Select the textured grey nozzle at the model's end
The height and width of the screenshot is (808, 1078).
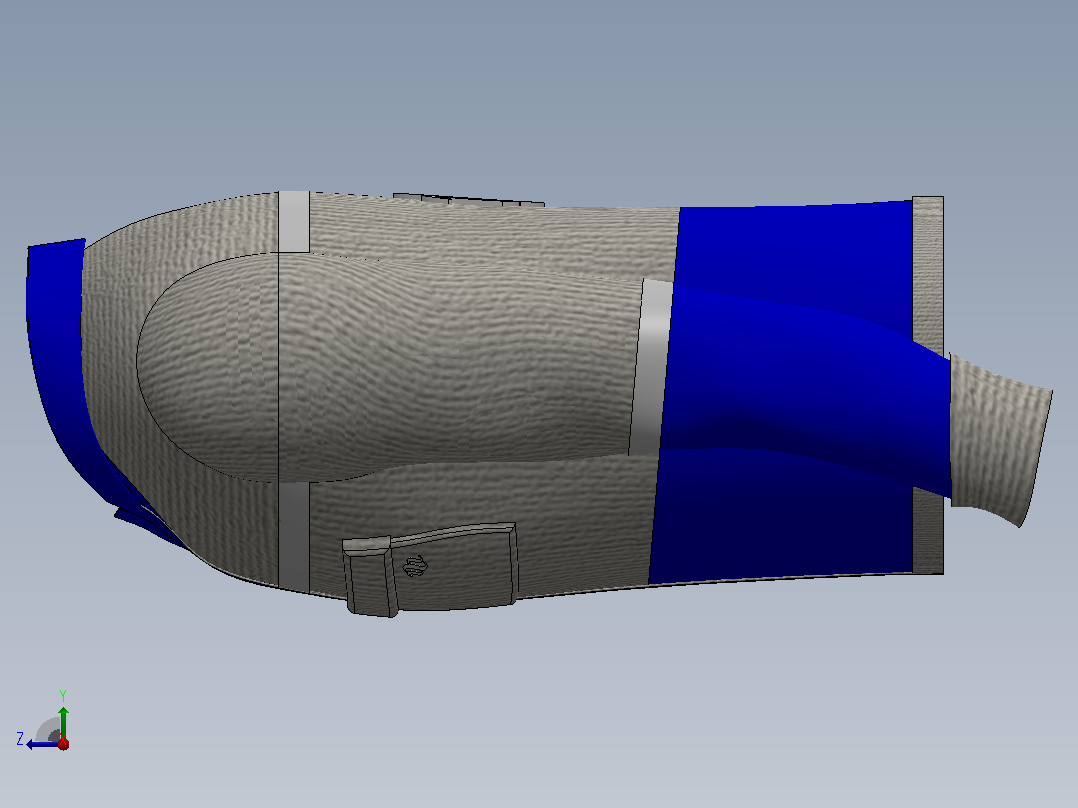1001,440
